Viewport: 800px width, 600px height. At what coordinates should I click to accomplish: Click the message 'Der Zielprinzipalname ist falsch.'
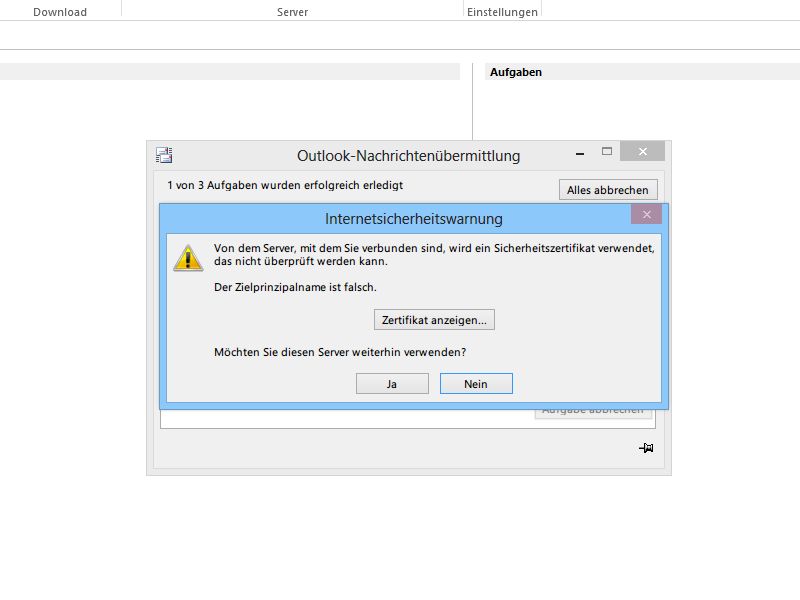(295, 287)
